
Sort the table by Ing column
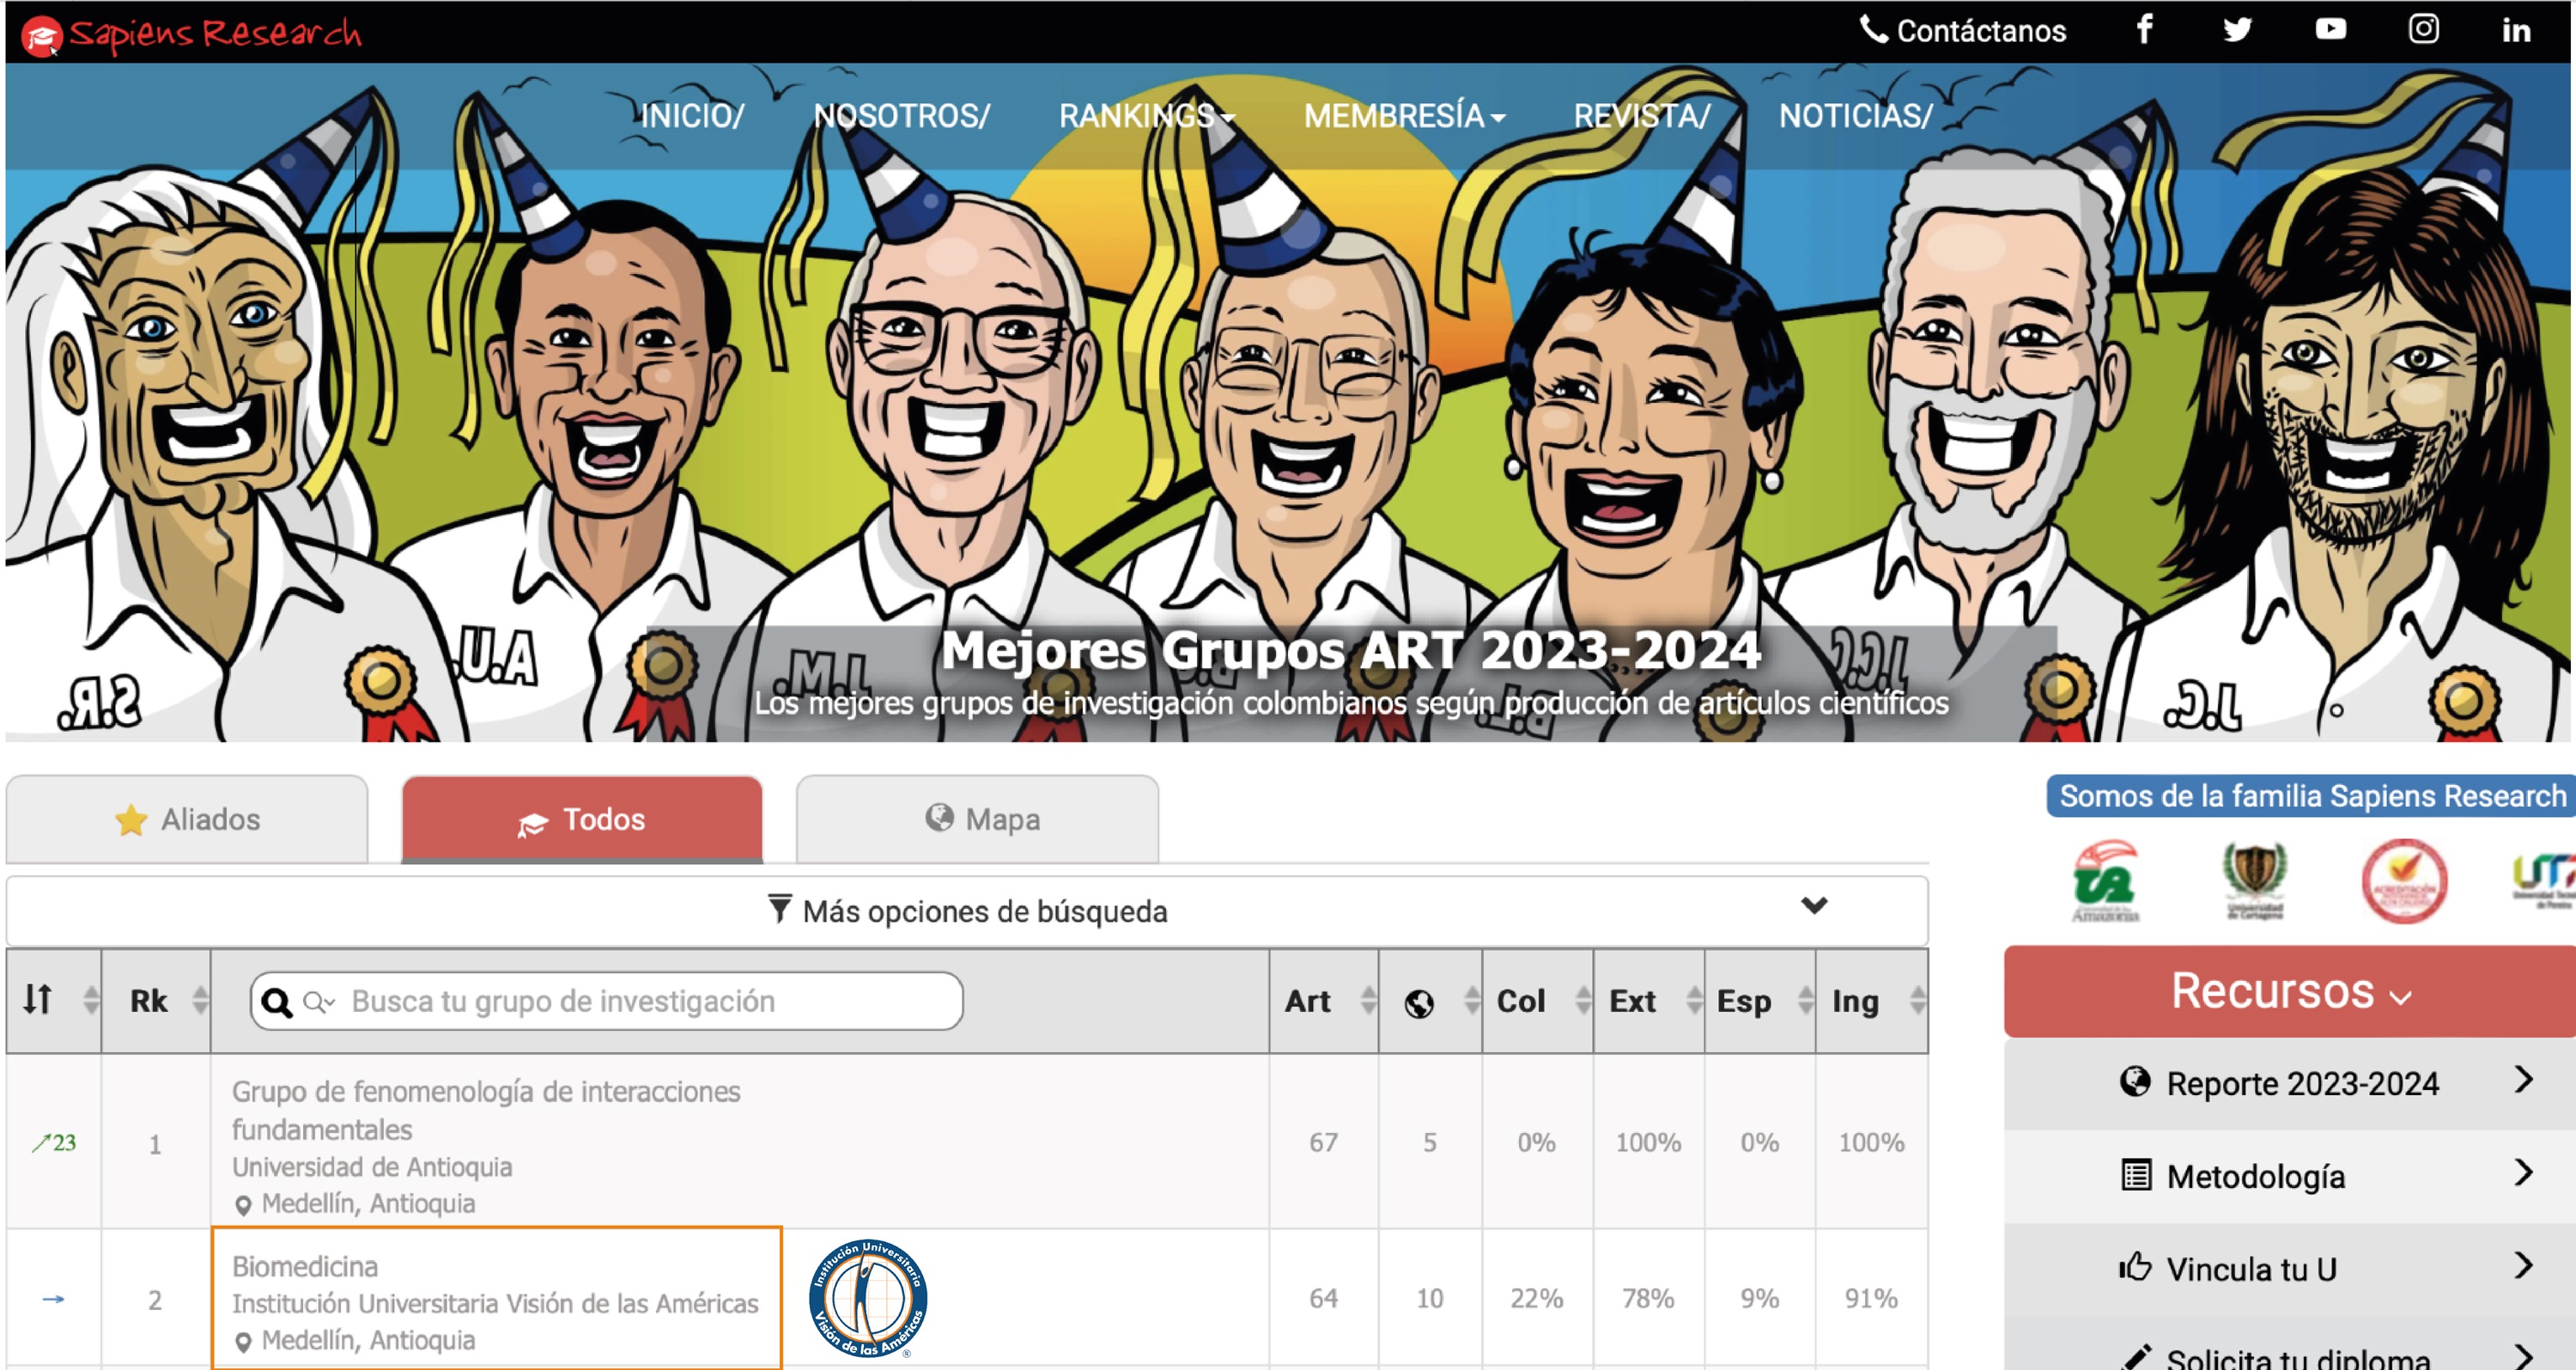(x=1872, y=1000)
